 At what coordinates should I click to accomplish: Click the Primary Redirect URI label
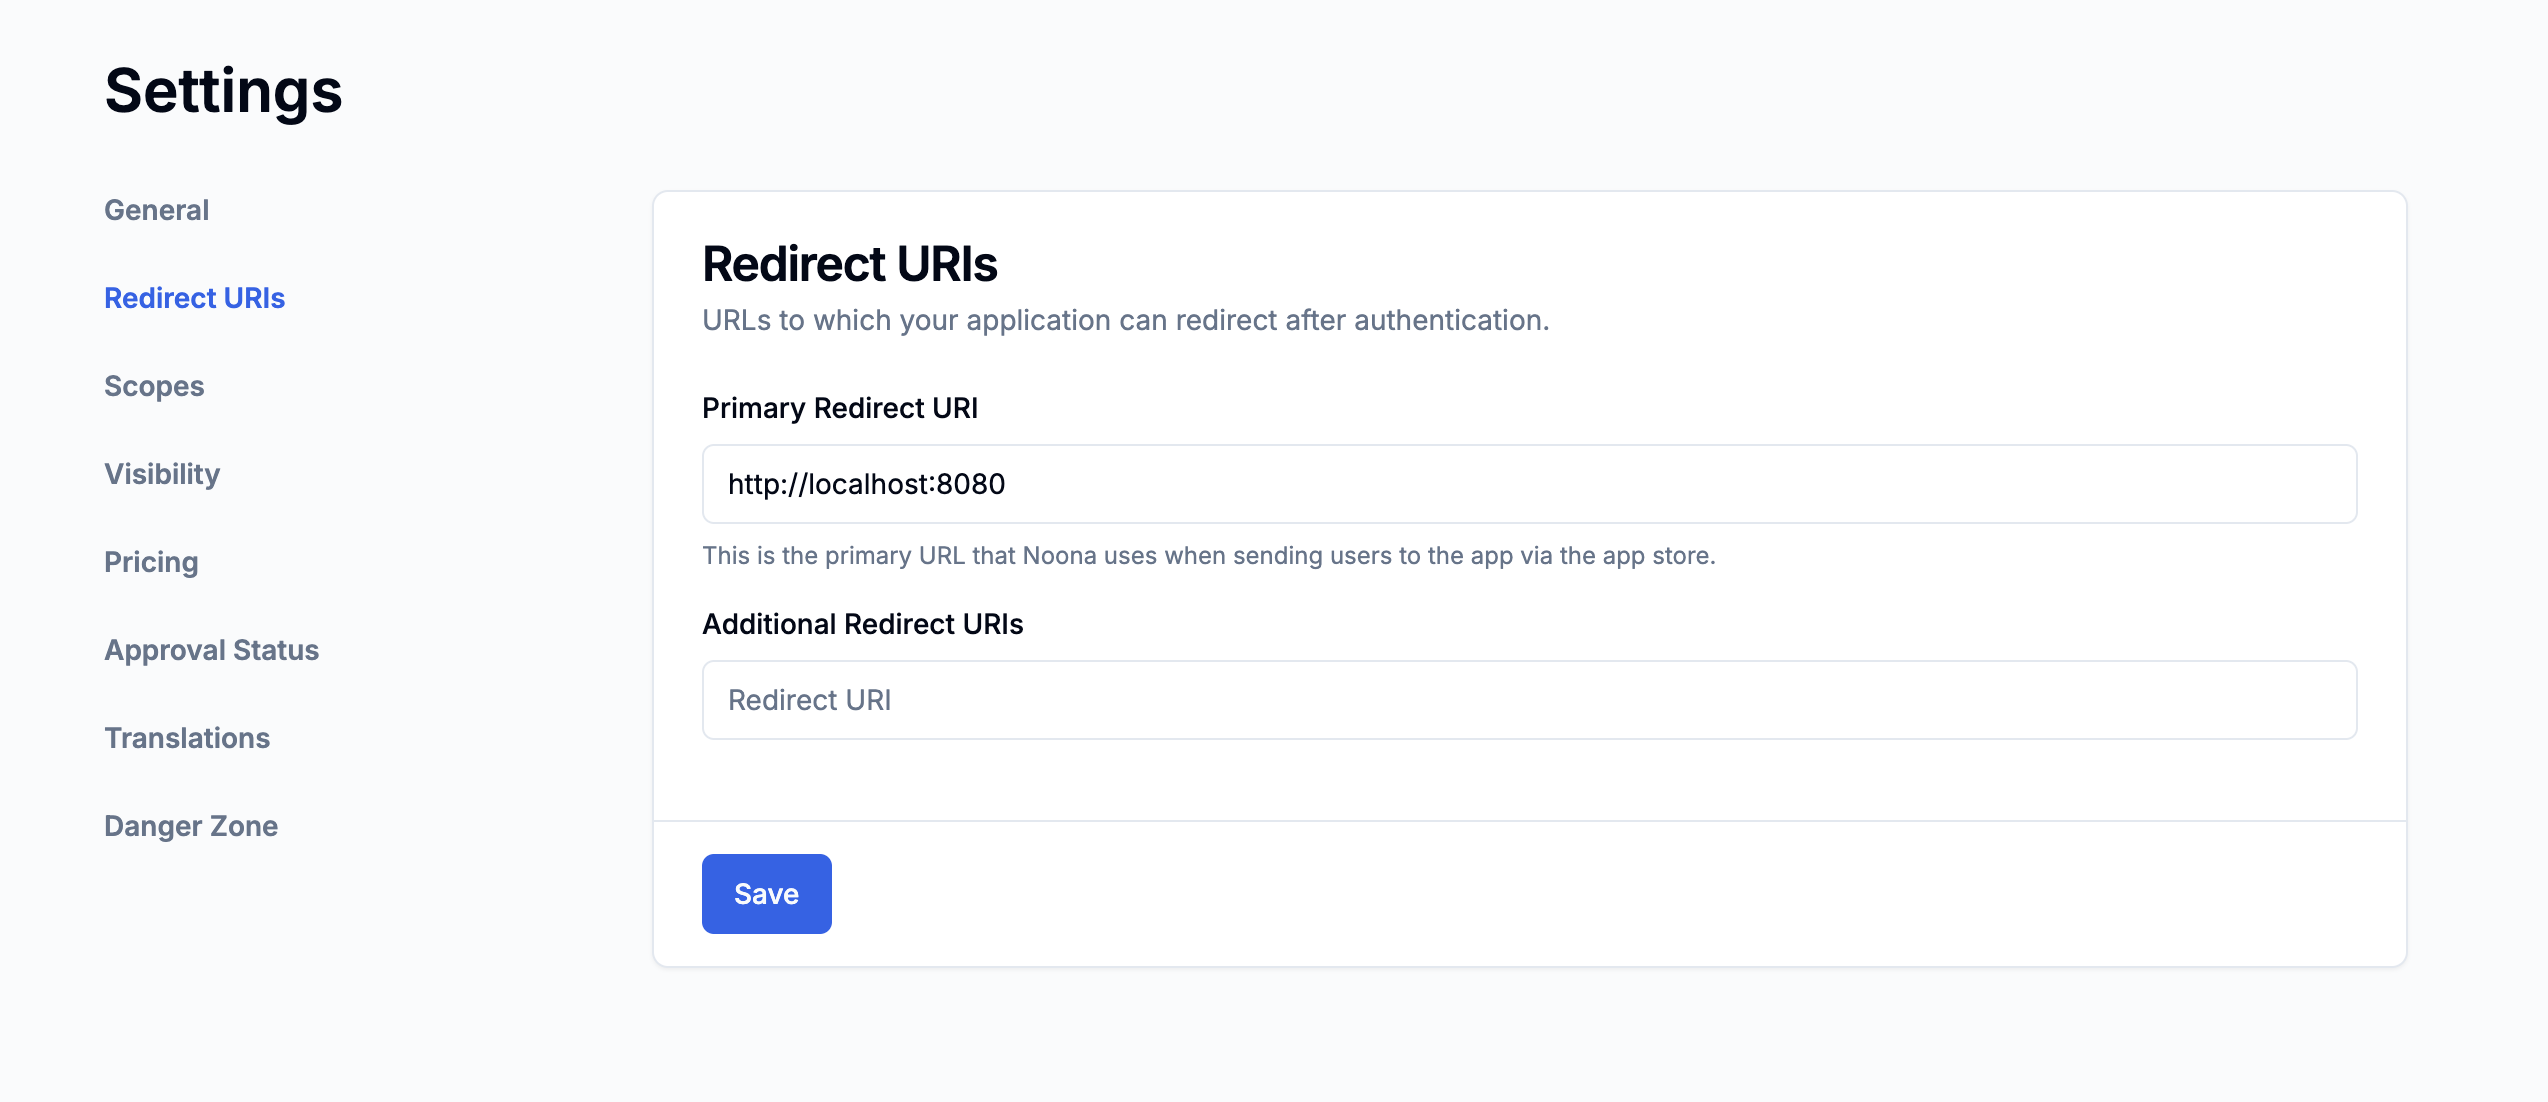840,408
